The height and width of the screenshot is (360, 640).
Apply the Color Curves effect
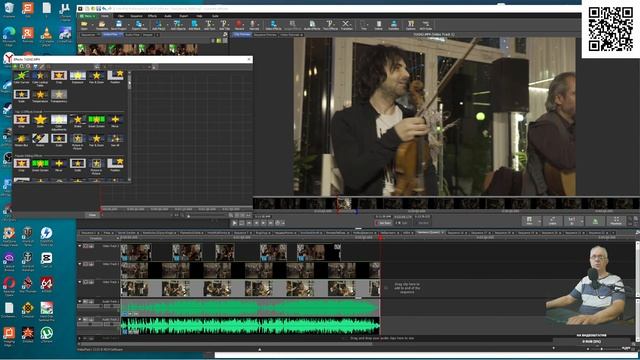[21, 76]
